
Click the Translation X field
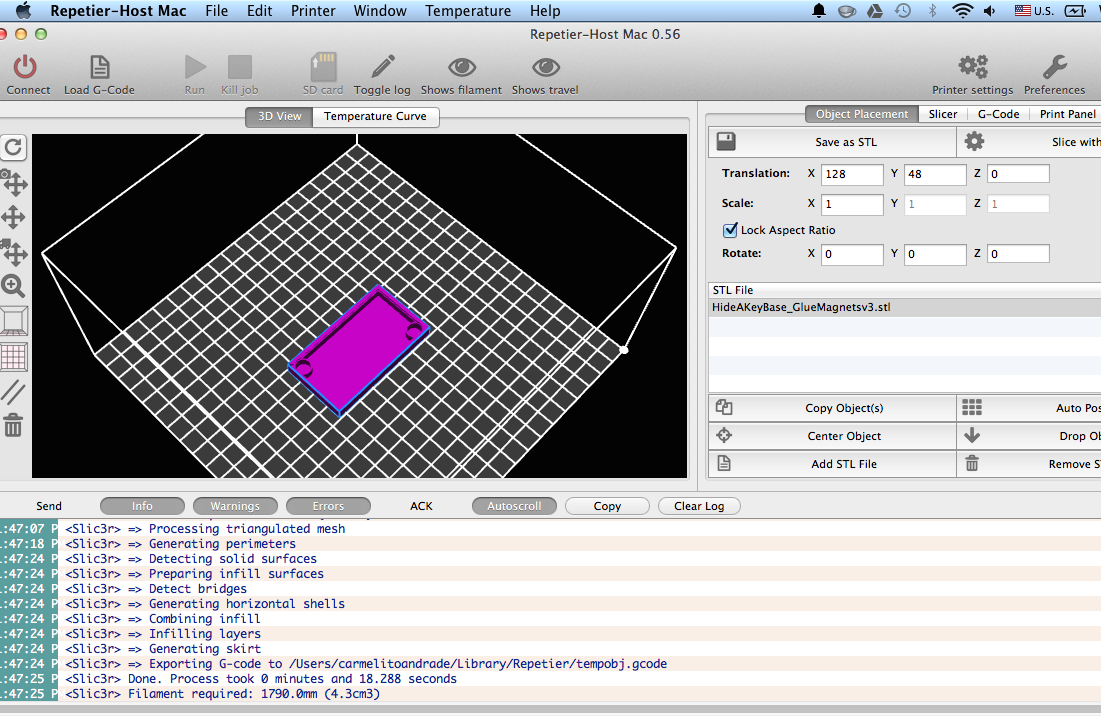[852, 174]
